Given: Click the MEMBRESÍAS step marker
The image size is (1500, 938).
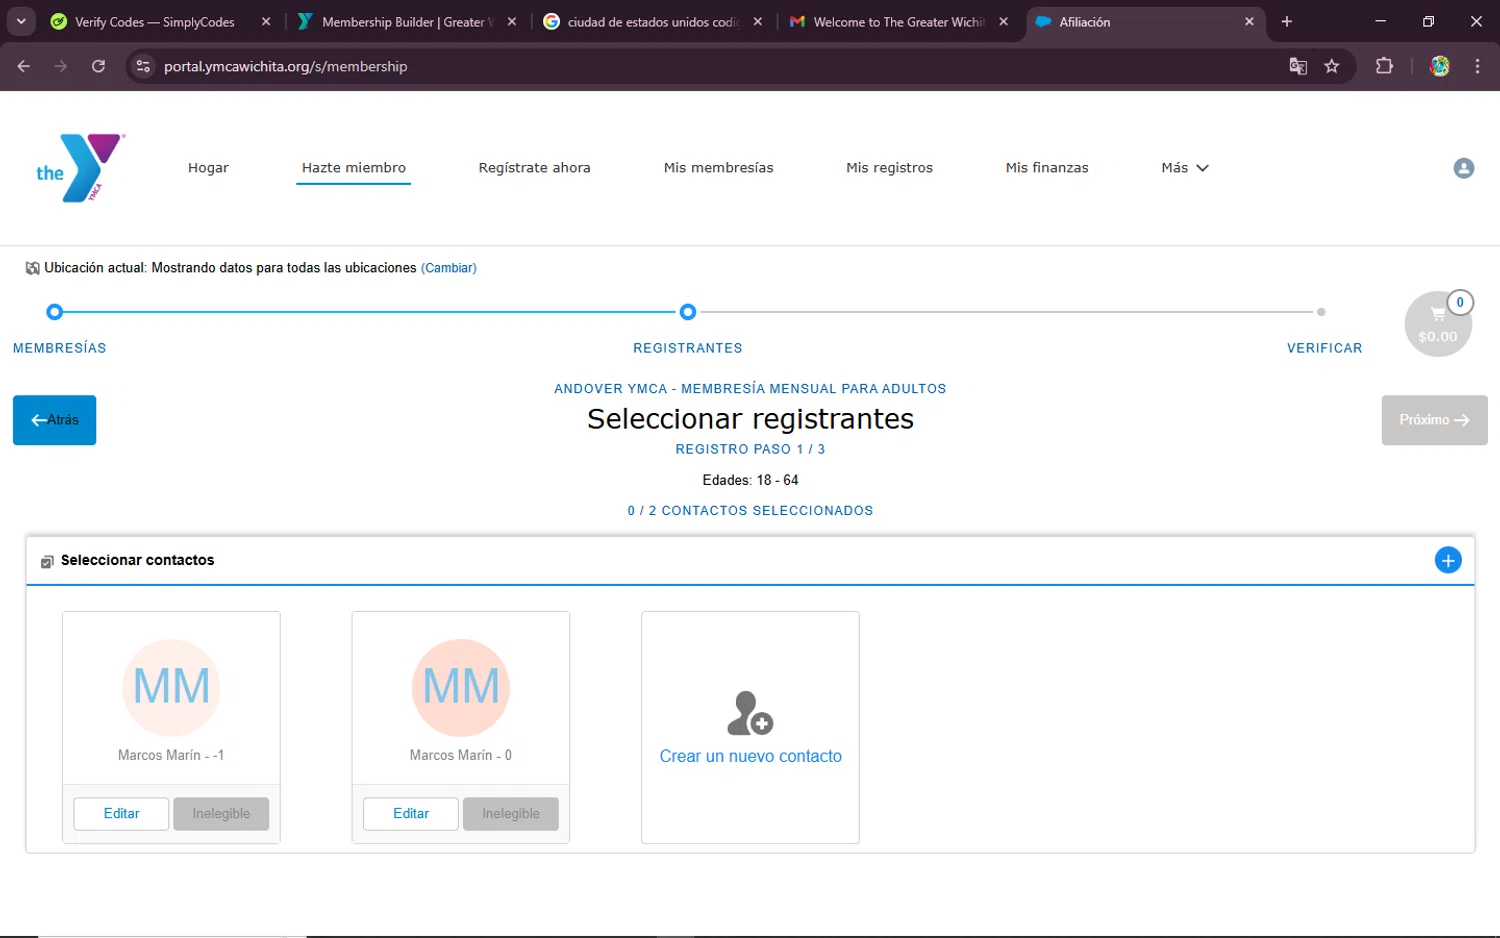Looking at the screenshot, I should (x=55, y=312).
